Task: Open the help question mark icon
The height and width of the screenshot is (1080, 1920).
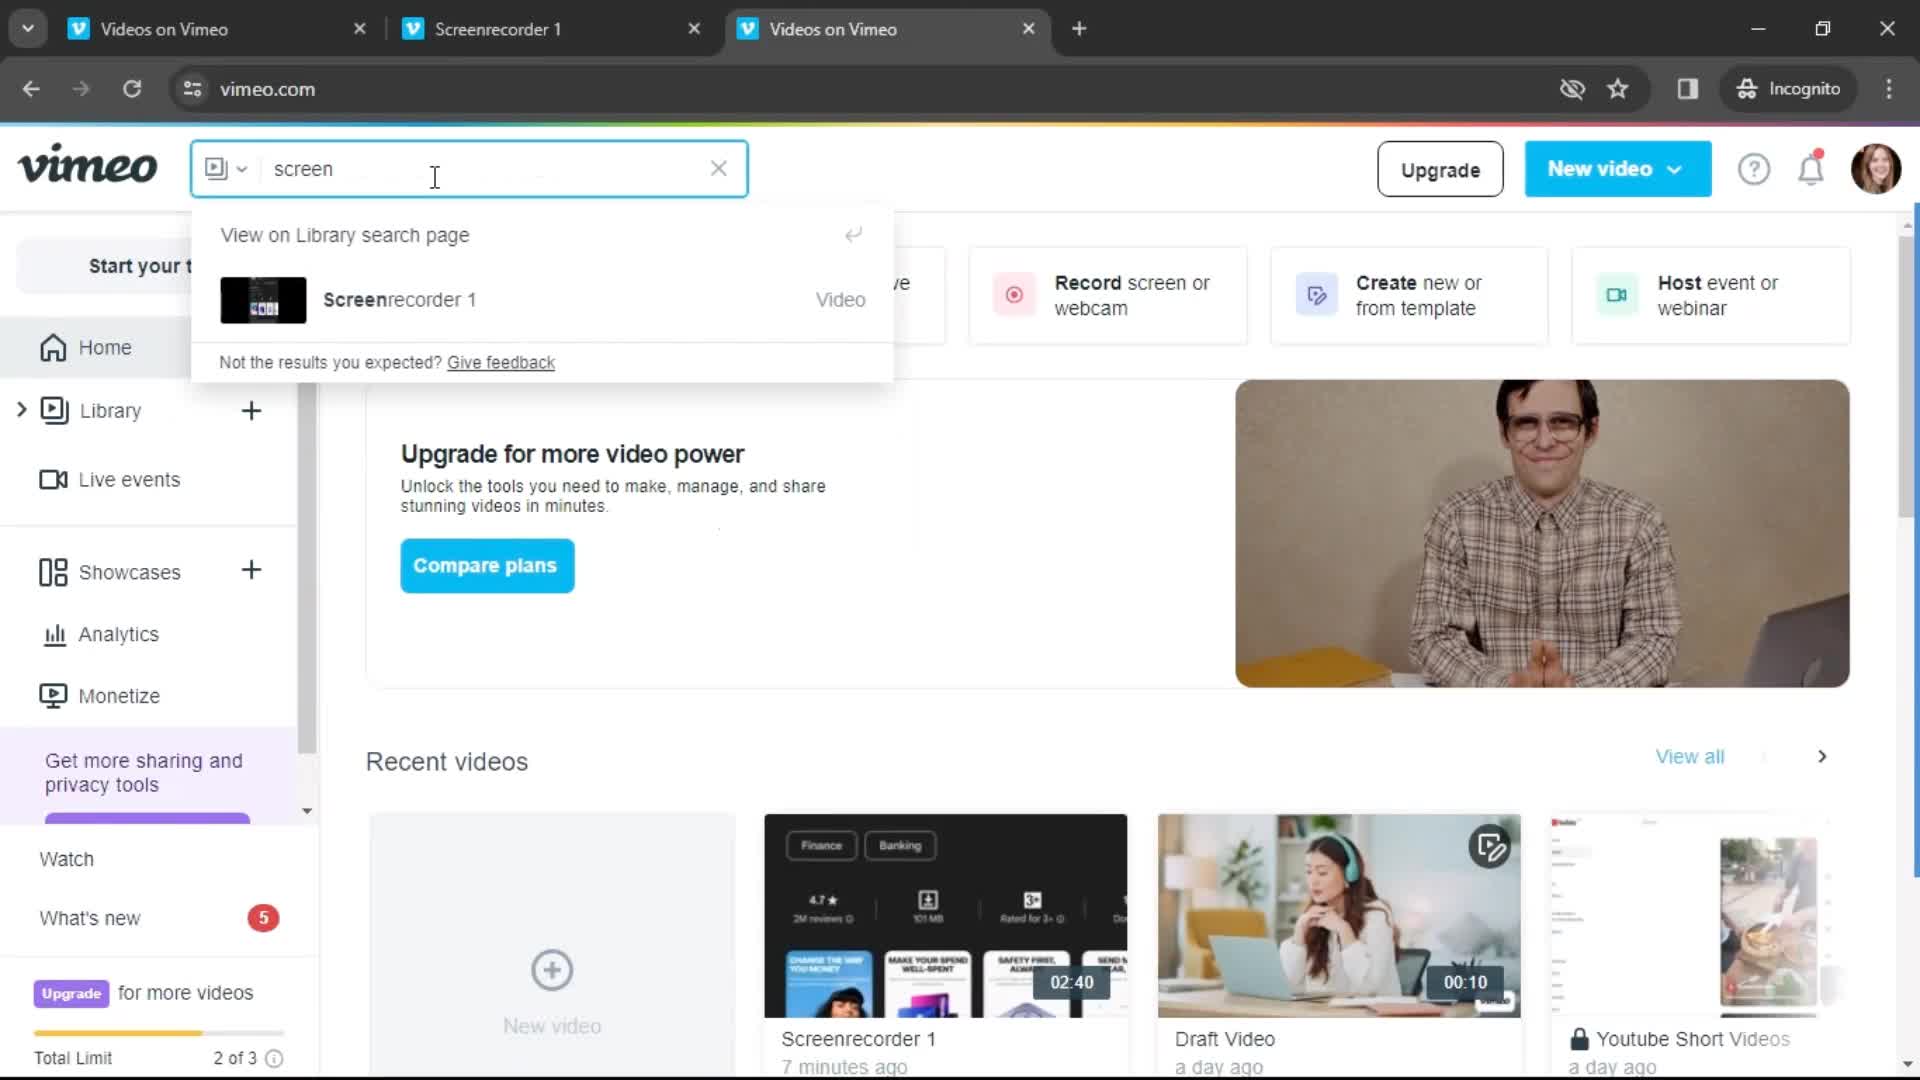Action: point(1753,169)
